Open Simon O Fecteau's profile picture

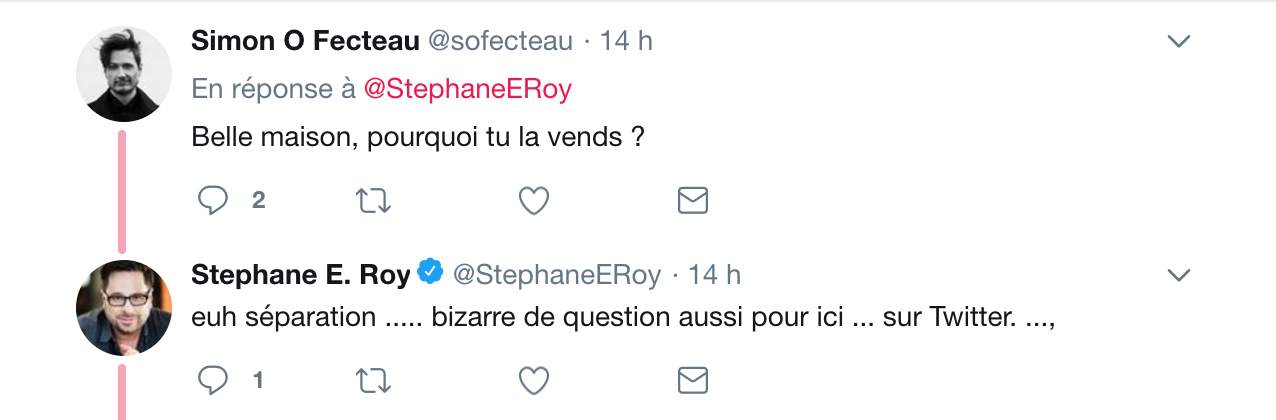coord(124,74)
